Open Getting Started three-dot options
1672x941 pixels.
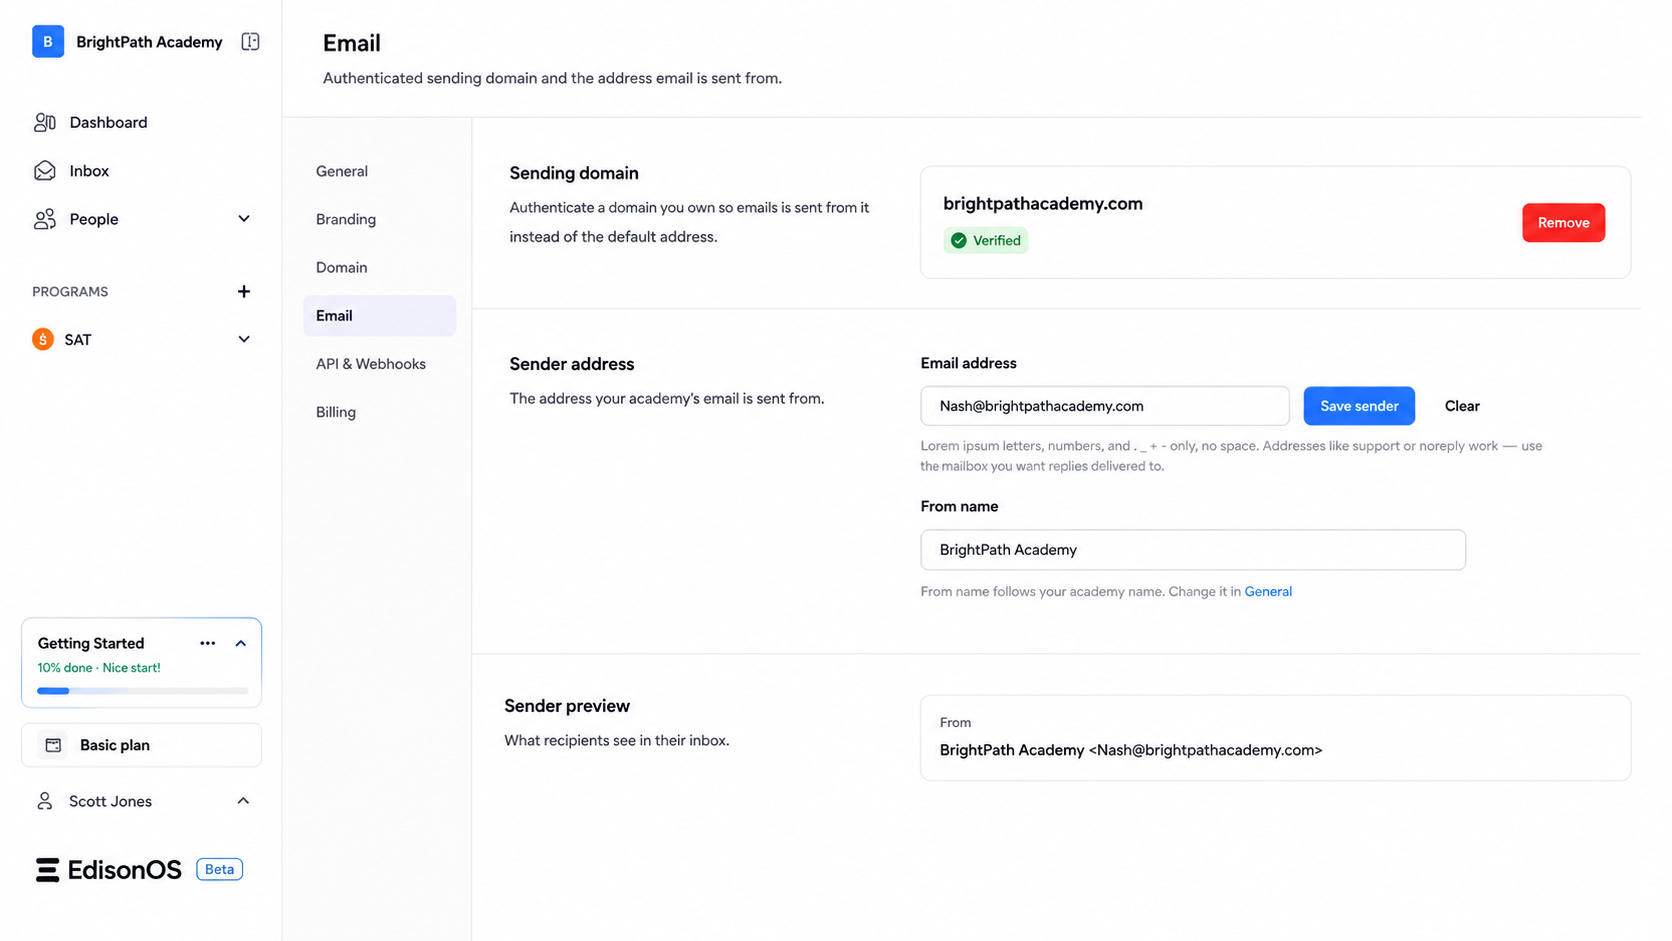[x=207, y=643]
